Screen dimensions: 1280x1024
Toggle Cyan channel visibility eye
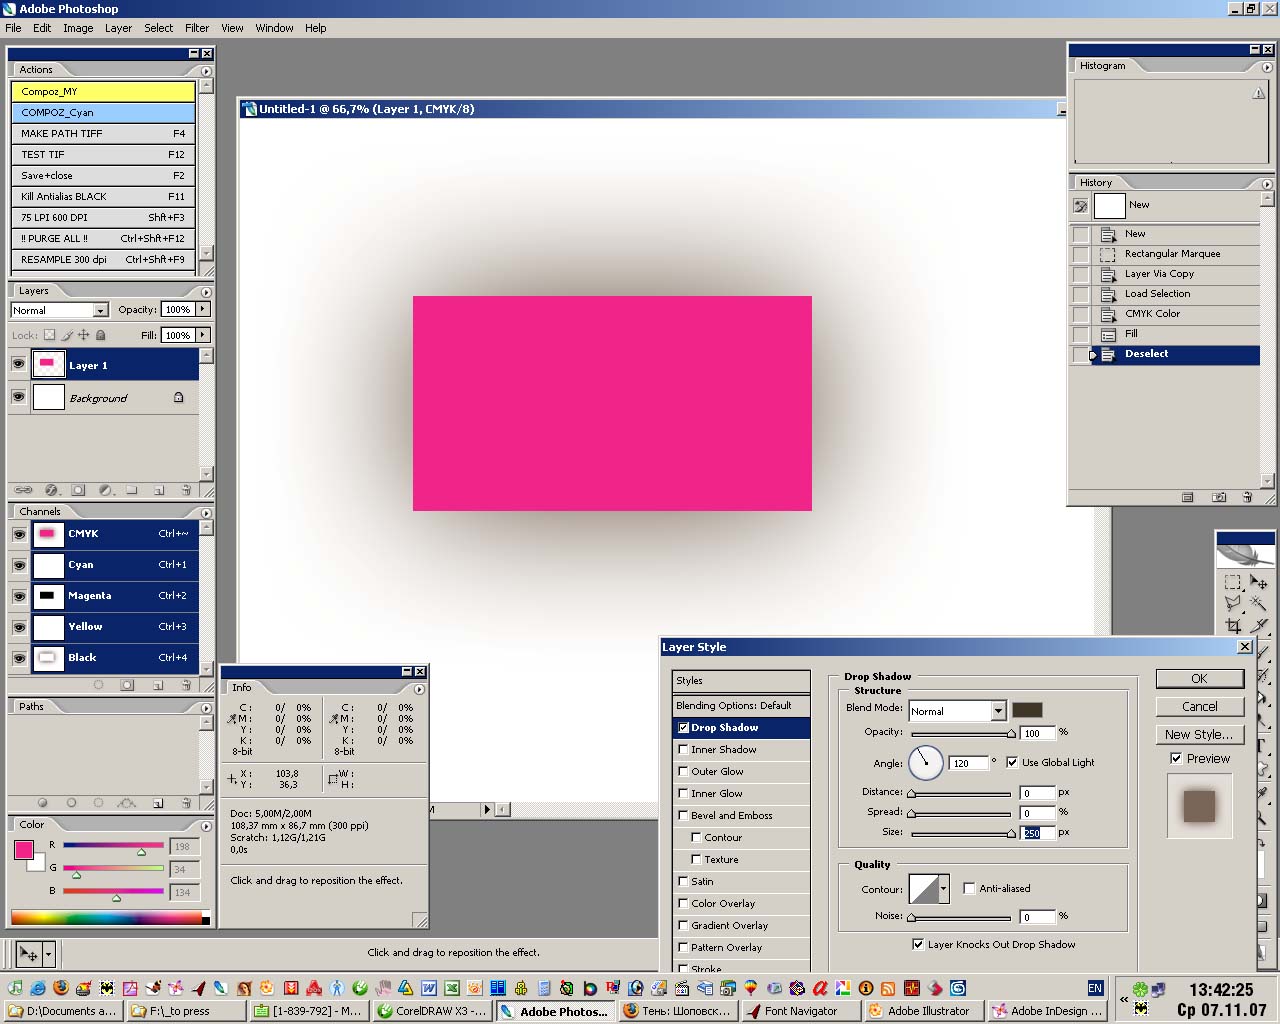[x=18, y=565]
